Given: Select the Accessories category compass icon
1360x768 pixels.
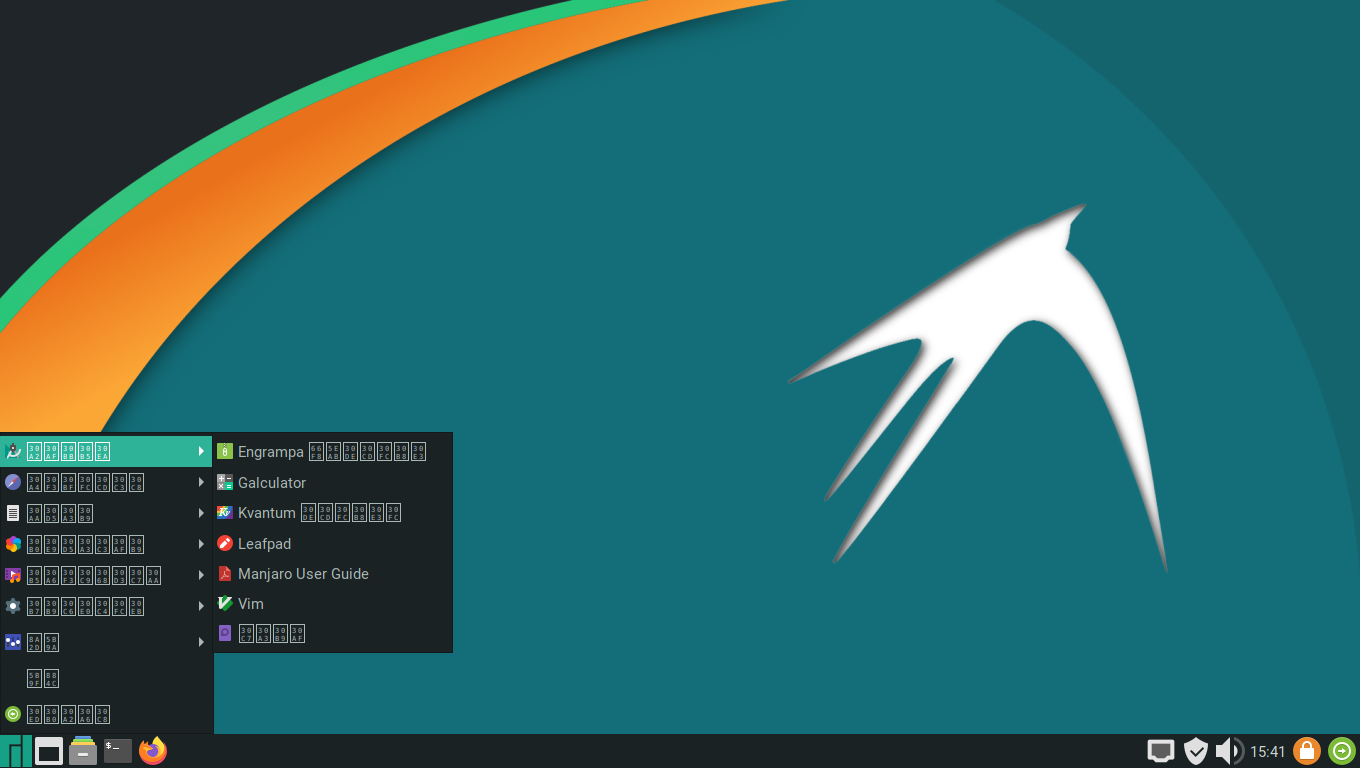Looking at the screenshot, I should [x=13, y=452].
